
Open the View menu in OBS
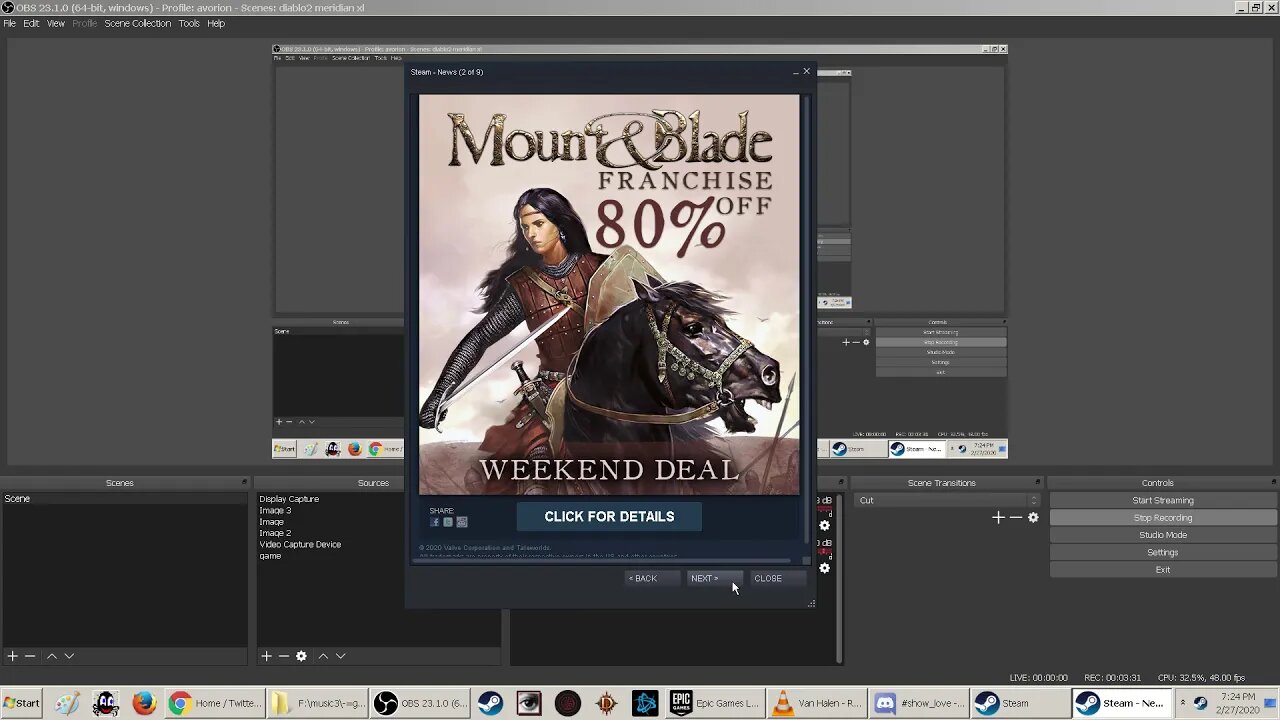pyautogui.click(x=56, y=23)
